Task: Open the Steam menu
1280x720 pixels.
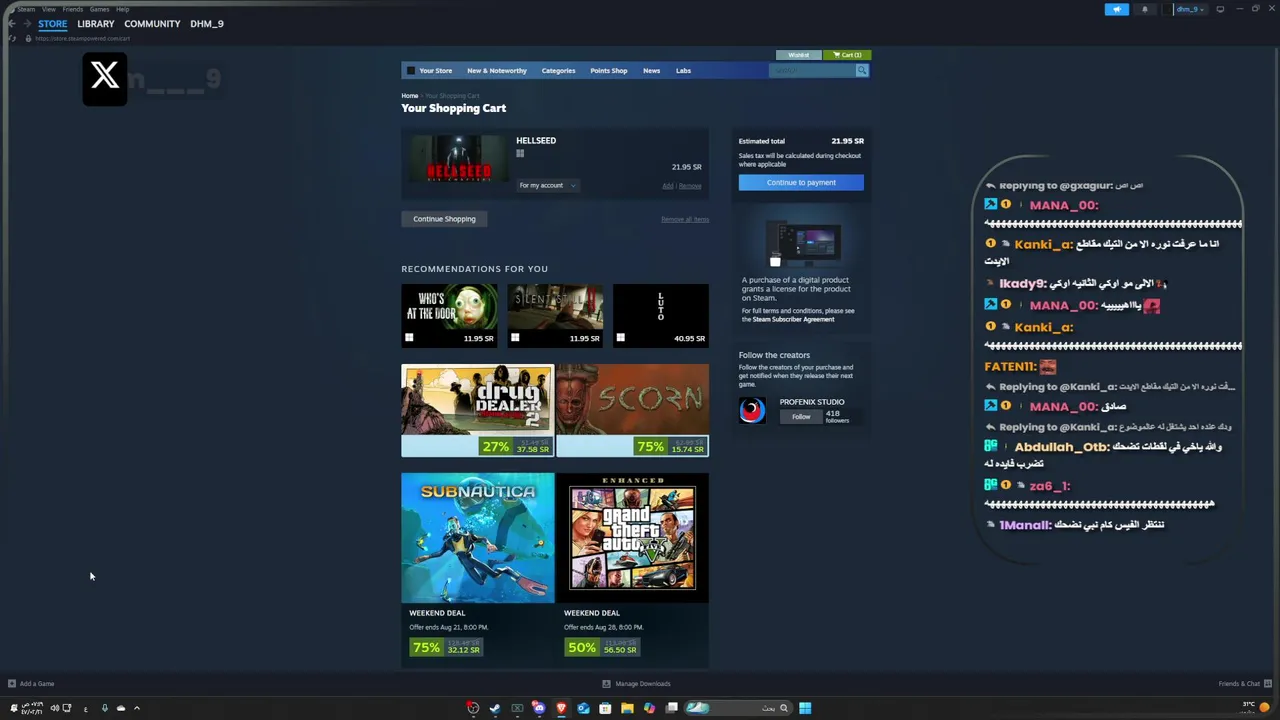Action: (24, 9)
